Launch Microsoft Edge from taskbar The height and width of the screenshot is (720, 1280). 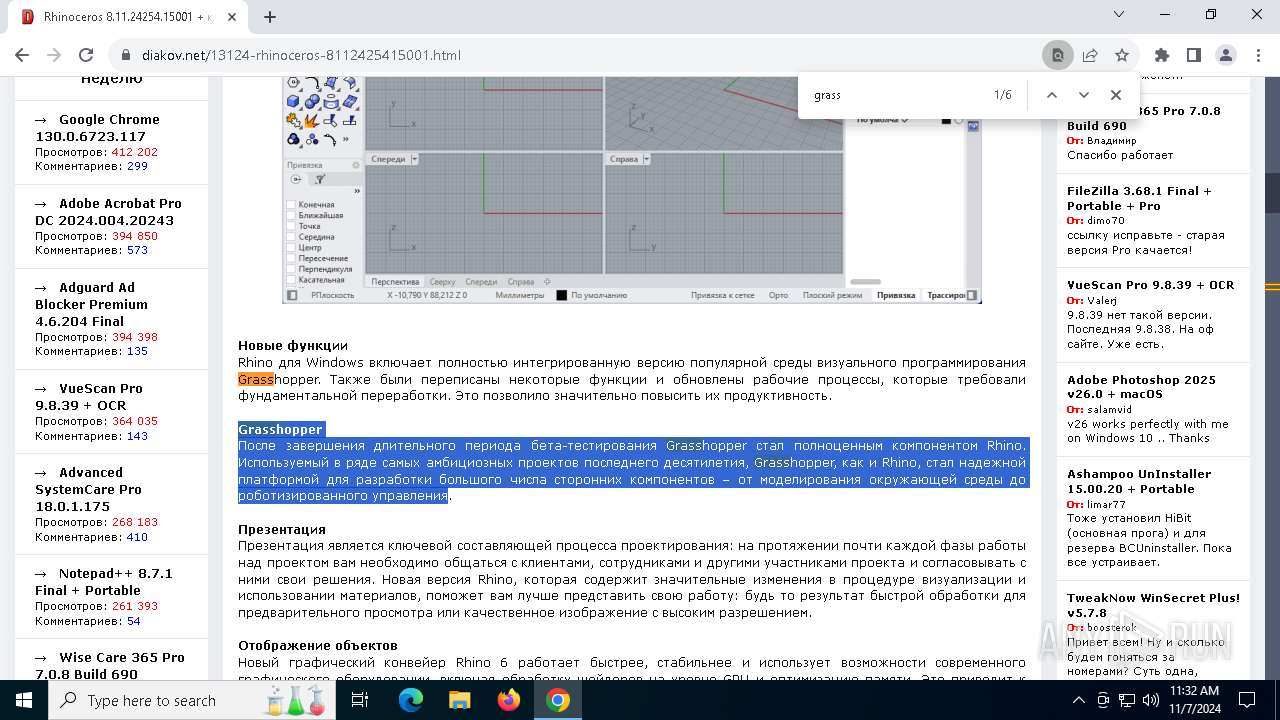pyautogui.click(x=411, y=700)
